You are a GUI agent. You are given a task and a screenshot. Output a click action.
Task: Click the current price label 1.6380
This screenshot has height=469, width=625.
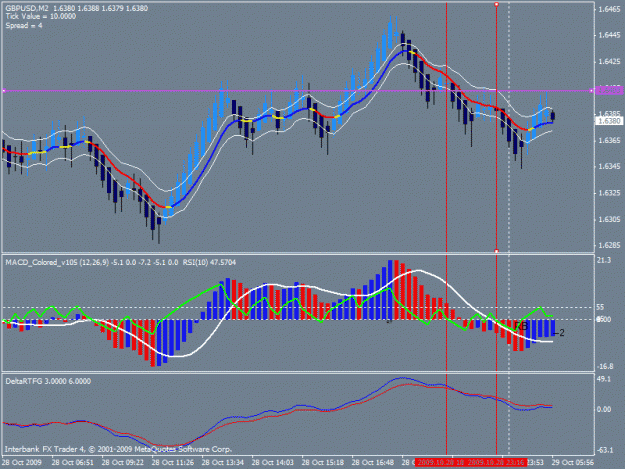[609, 121]
